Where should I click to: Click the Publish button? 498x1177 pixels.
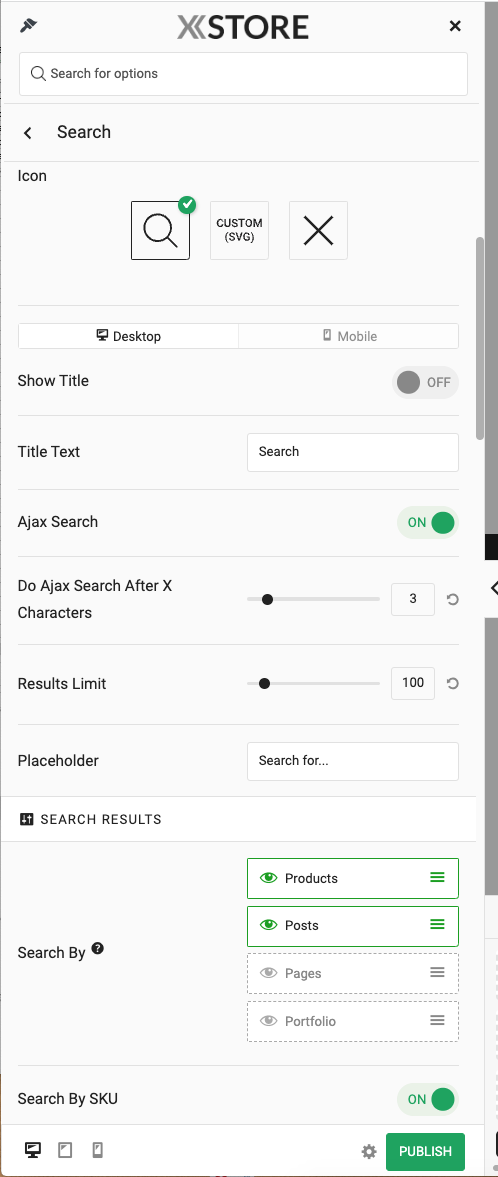425,1151
